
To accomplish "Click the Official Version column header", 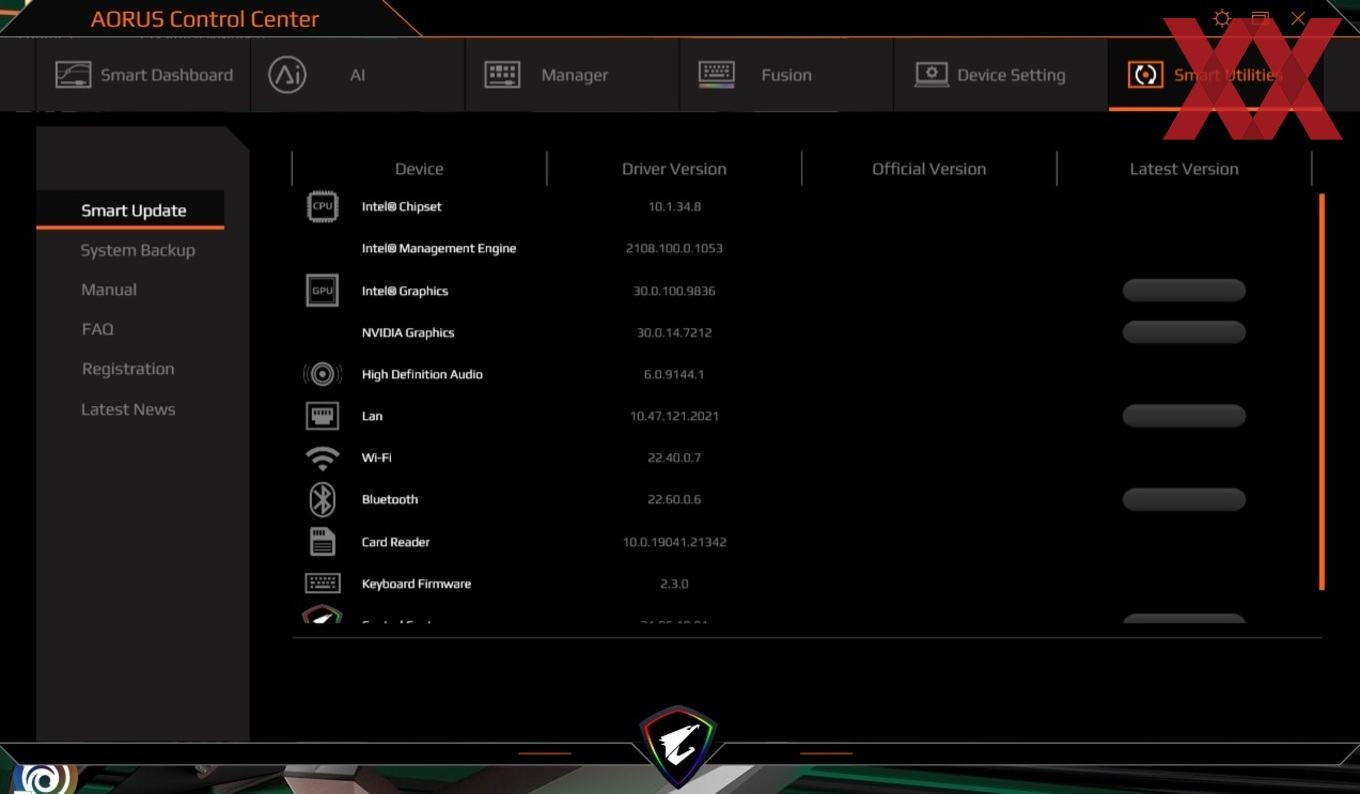I will [929, 169].
